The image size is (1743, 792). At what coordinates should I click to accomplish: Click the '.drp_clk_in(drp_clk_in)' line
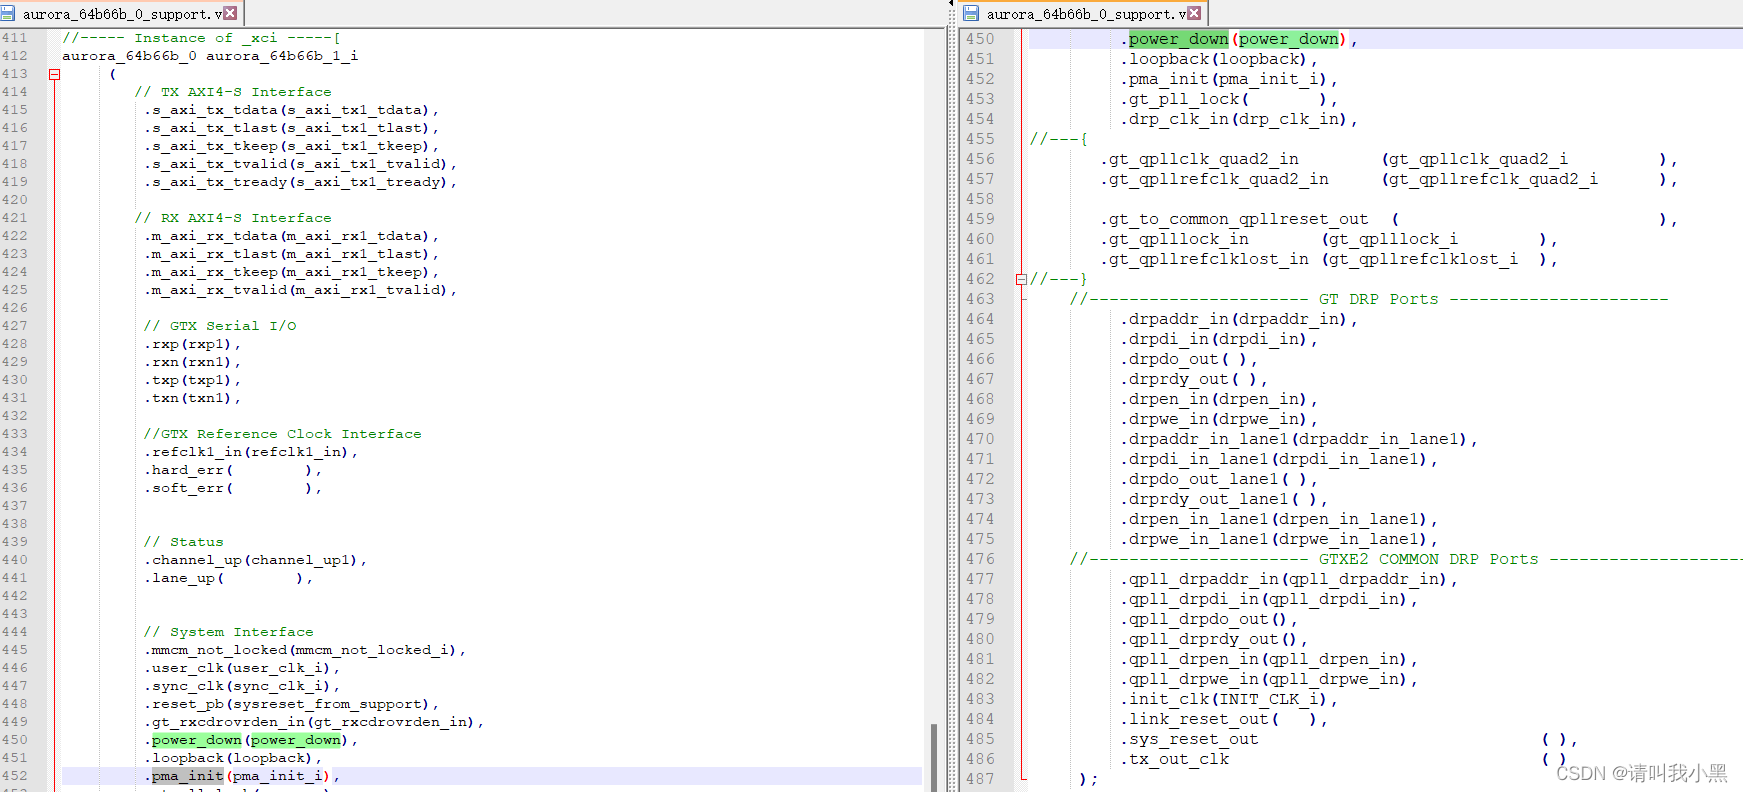(1239, 119)
